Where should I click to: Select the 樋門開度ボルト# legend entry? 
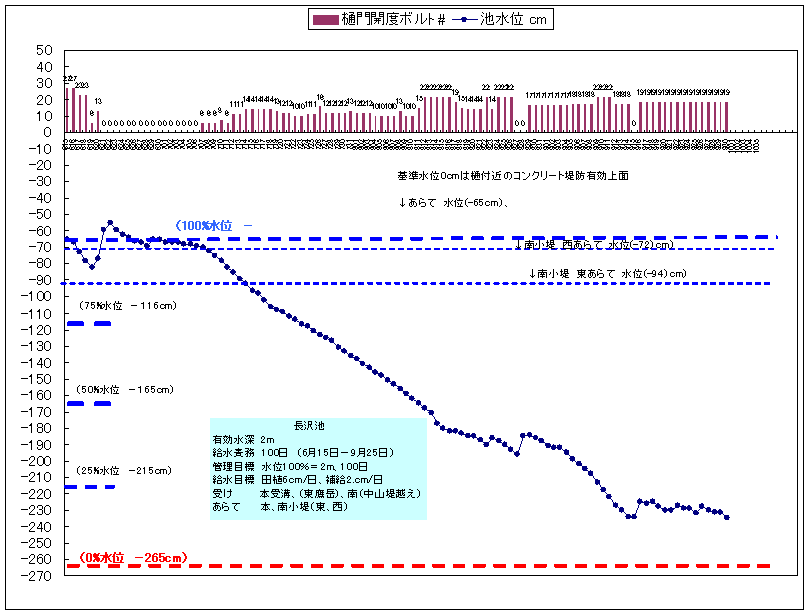point(392,20)
